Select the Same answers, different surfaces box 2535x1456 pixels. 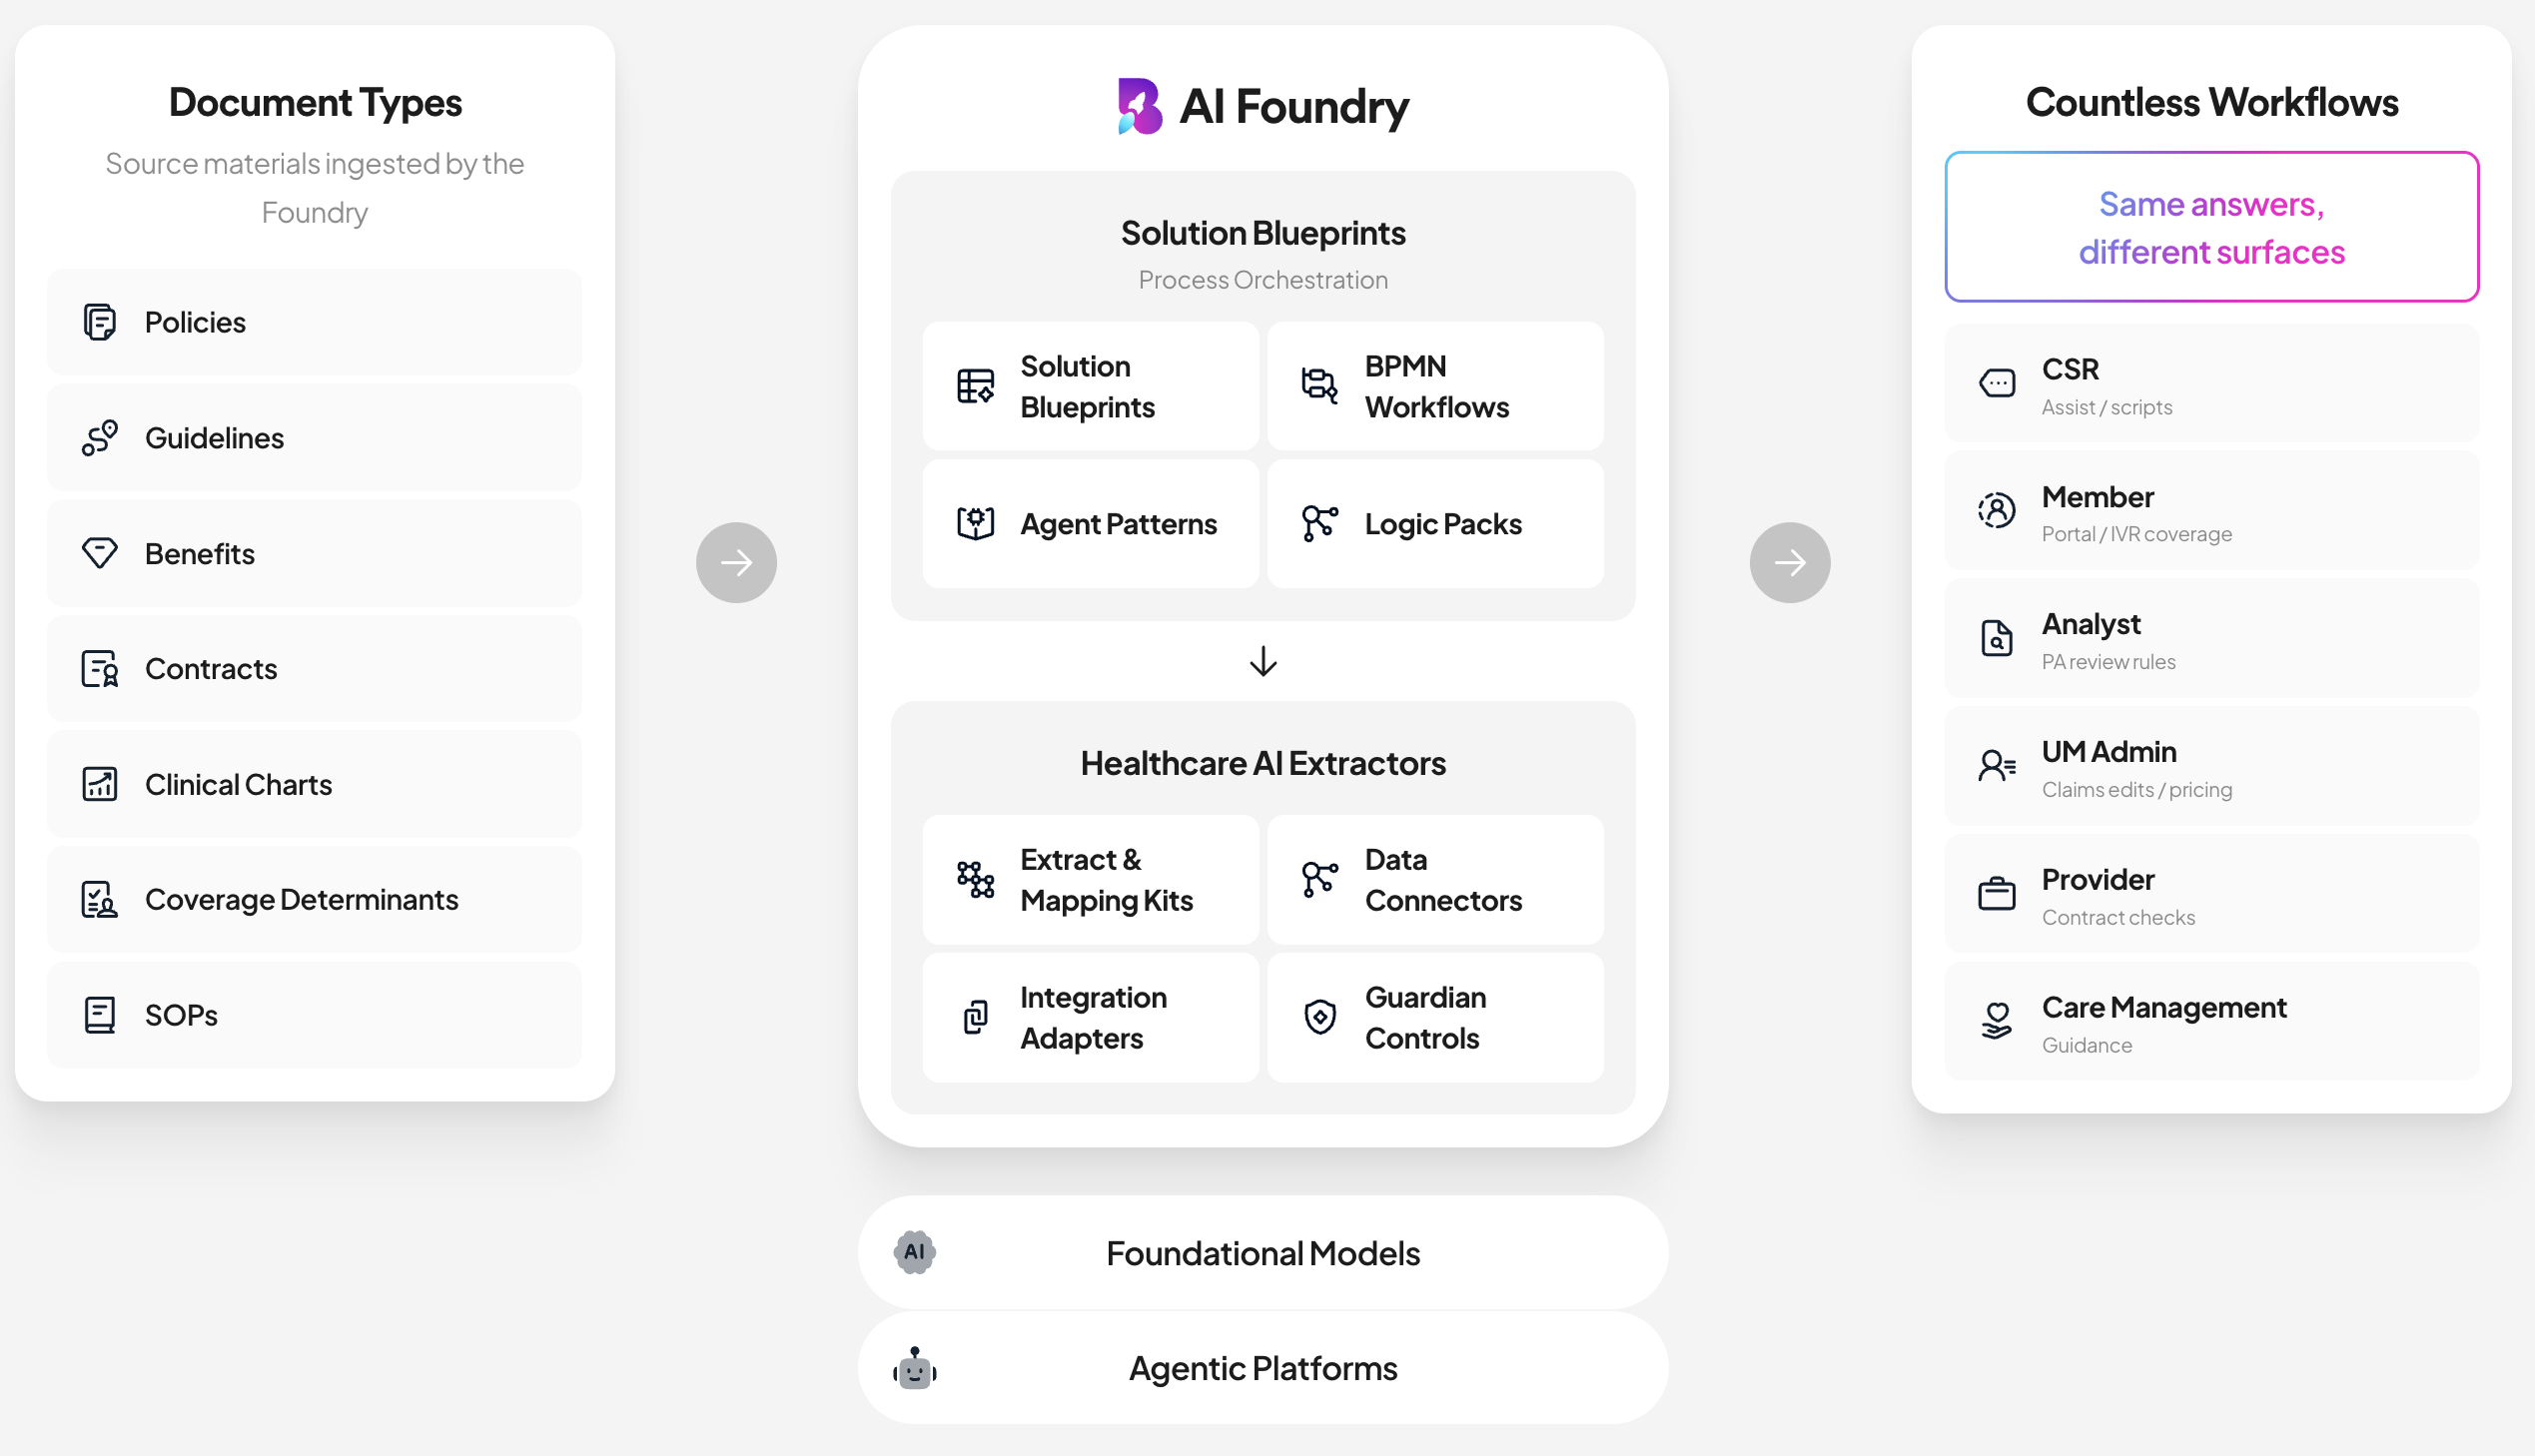click(2211, 227)
